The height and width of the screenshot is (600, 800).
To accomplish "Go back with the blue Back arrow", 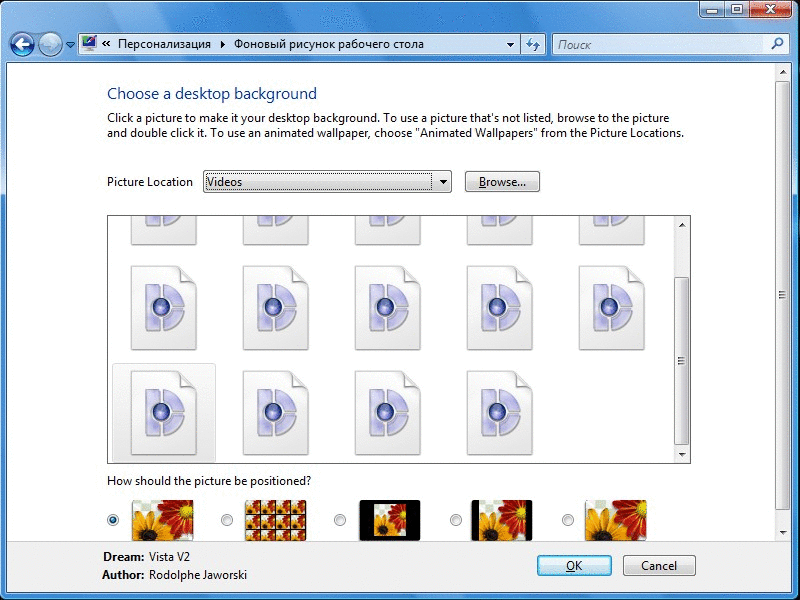I will click(22, 45).
